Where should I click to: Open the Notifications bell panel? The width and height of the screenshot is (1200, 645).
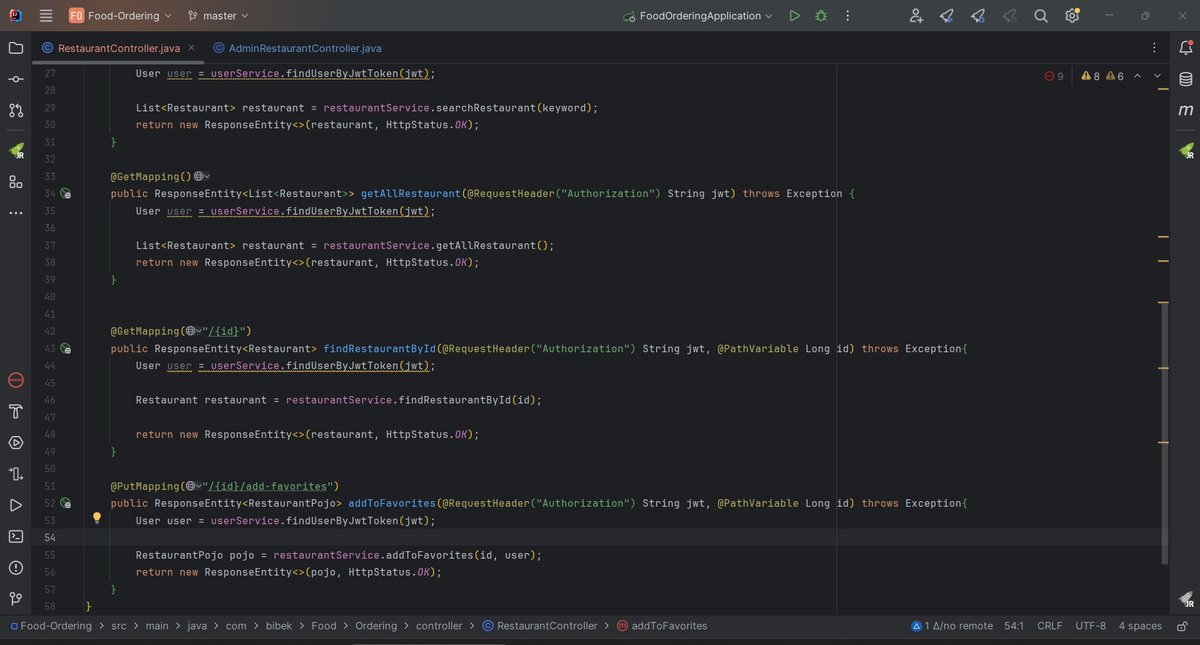pyautogui.click(x=1186, y=48)
